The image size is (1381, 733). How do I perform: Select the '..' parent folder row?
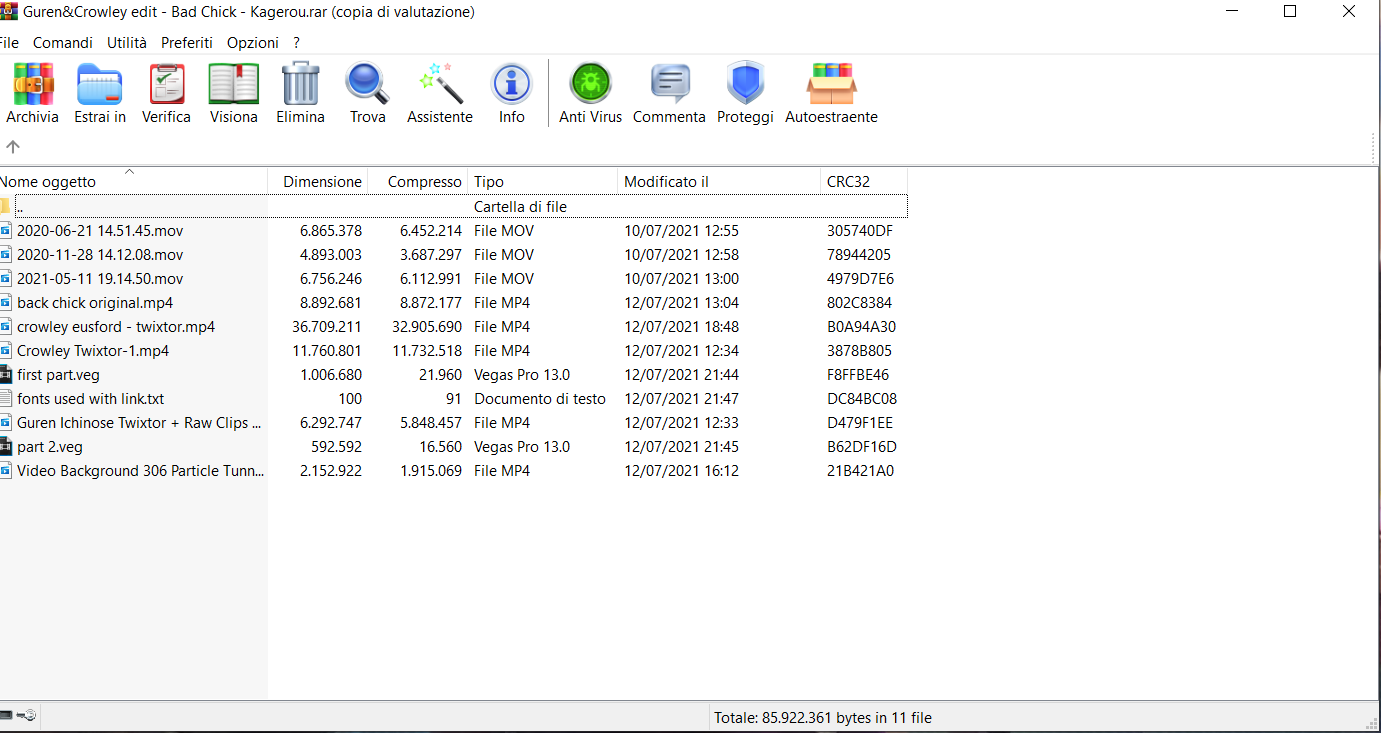(454, 207)
